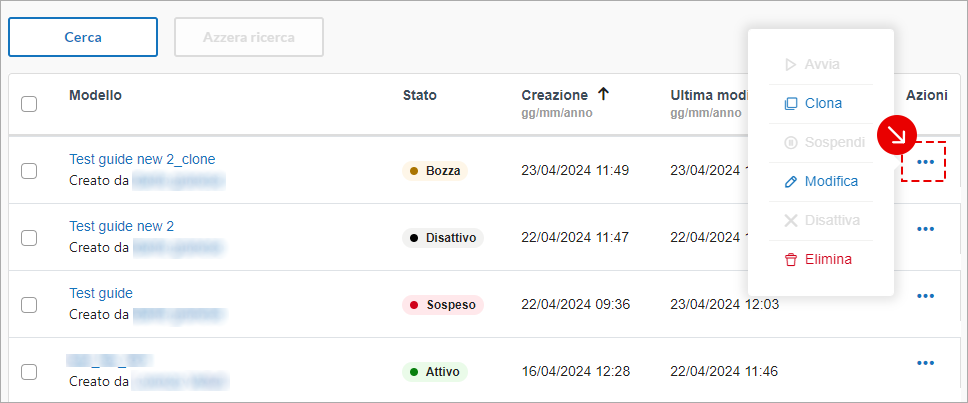The width and height of the screenshot is (968, 403).
Task: Check the box for the Test guide row
Action: coord(29,305)
